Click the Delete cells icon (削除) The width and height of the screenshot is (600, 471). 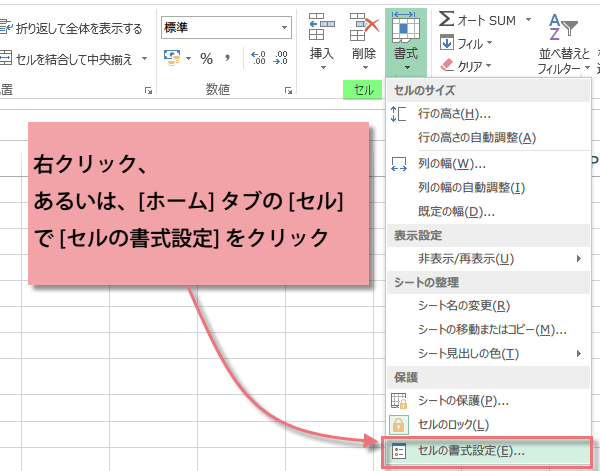click(363, 38)
